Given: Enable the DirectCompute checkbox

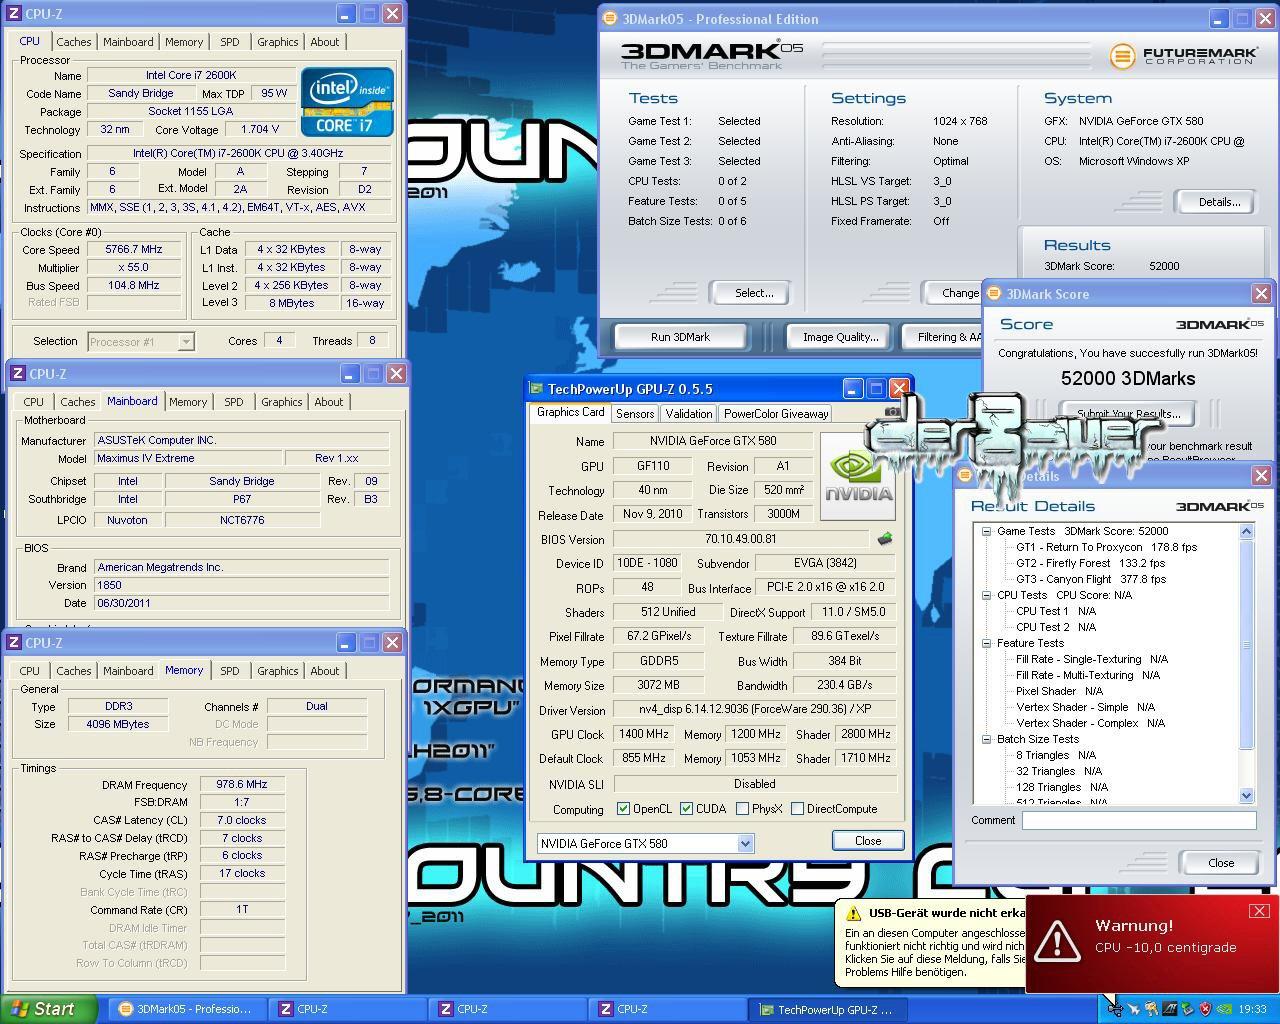Looking at the screenshot, I should (x=797, y=809).
